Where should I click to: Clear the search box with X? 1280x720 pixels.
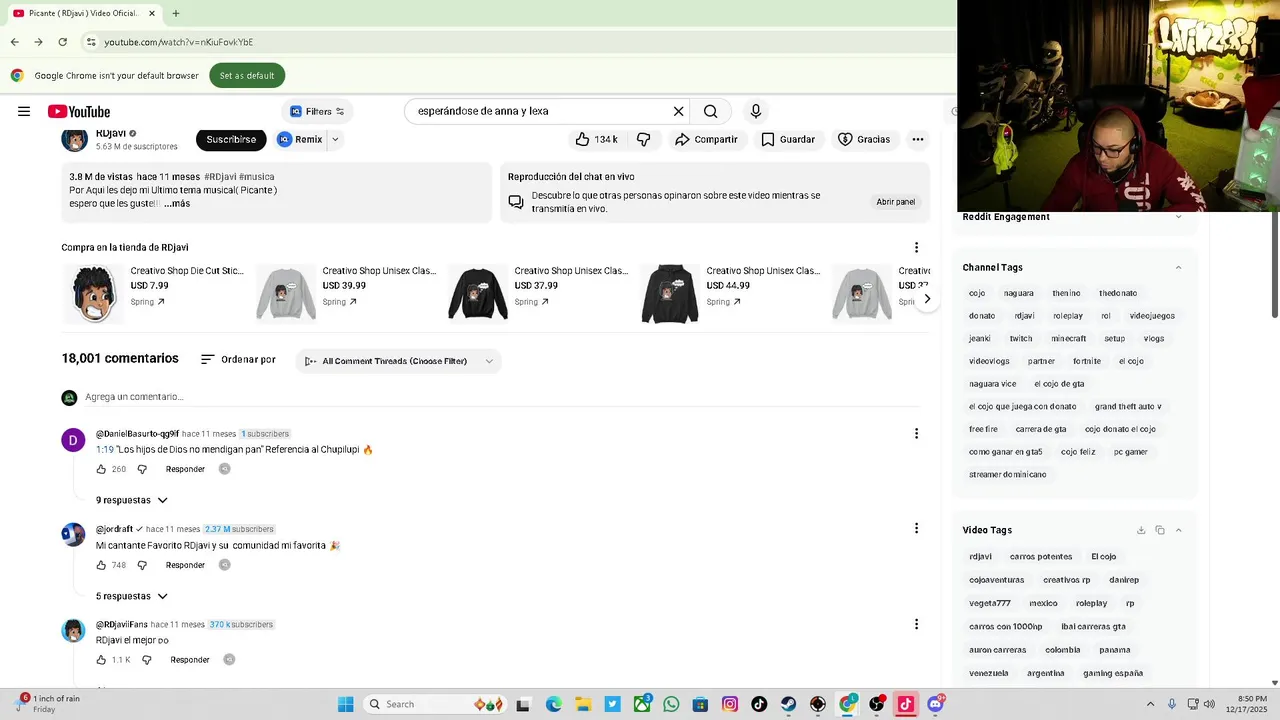[x=678, y=111]
